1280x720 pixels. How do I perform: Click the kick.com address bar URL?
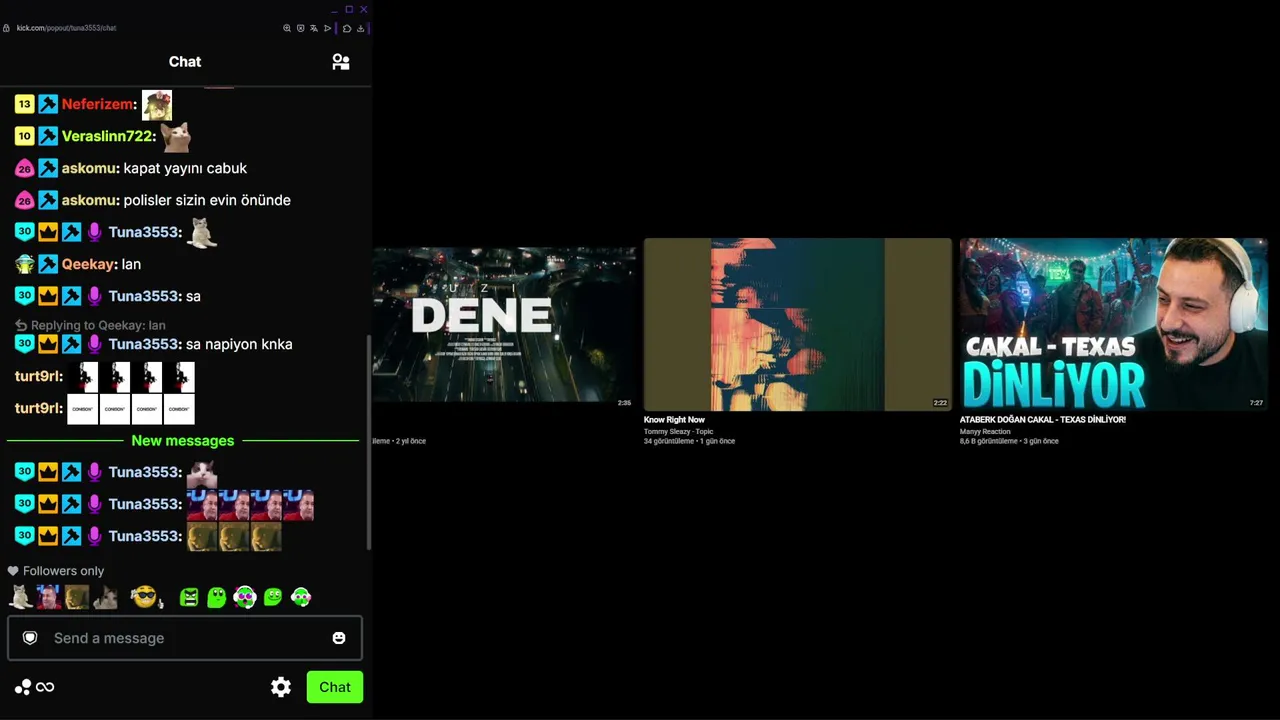click(x=66, y=28)
